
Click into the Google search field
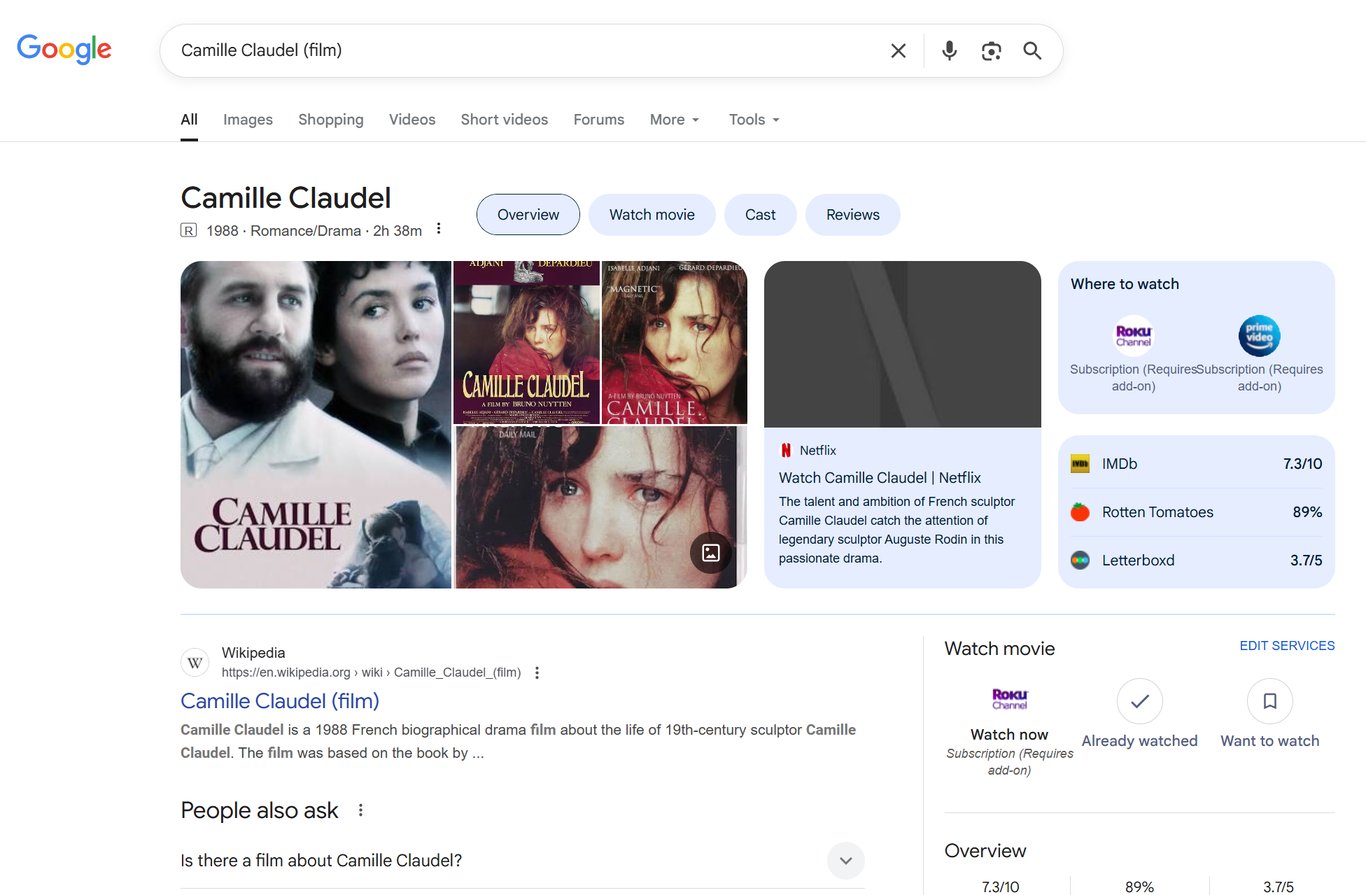(525, 51)
